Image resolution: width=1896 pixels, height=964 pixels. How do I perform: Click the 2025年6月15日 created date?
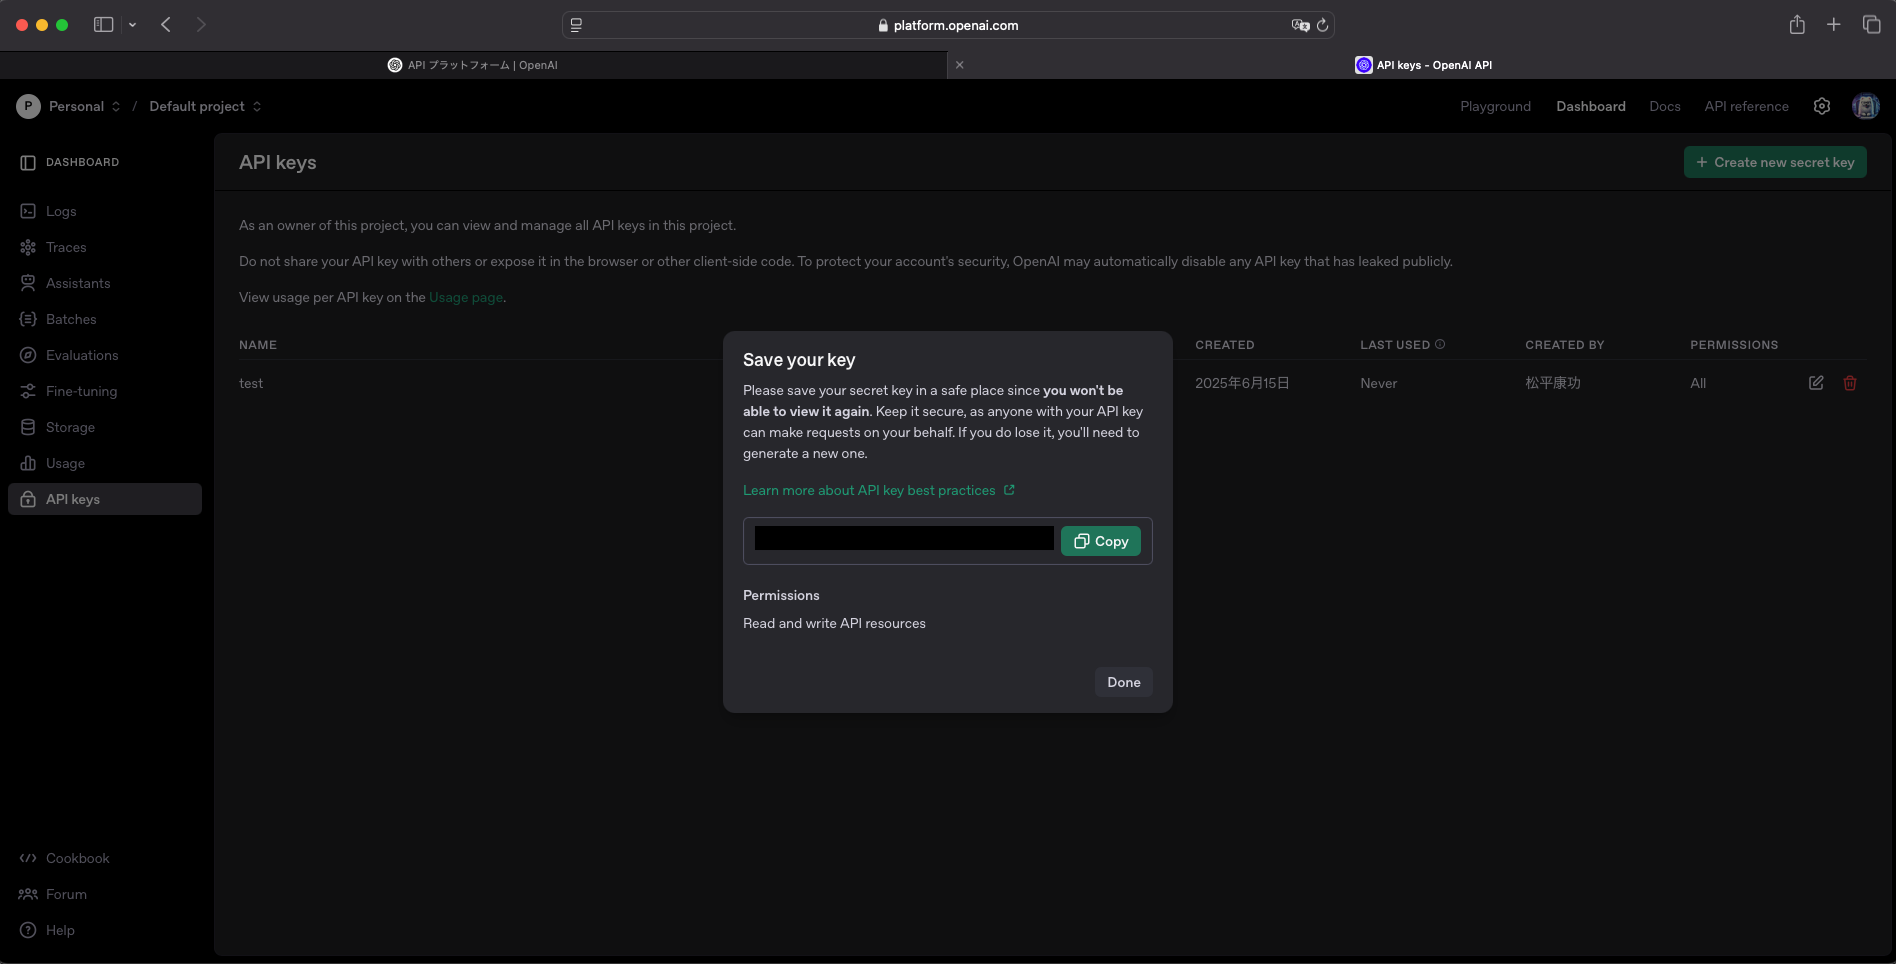[x=1242, y=383]
